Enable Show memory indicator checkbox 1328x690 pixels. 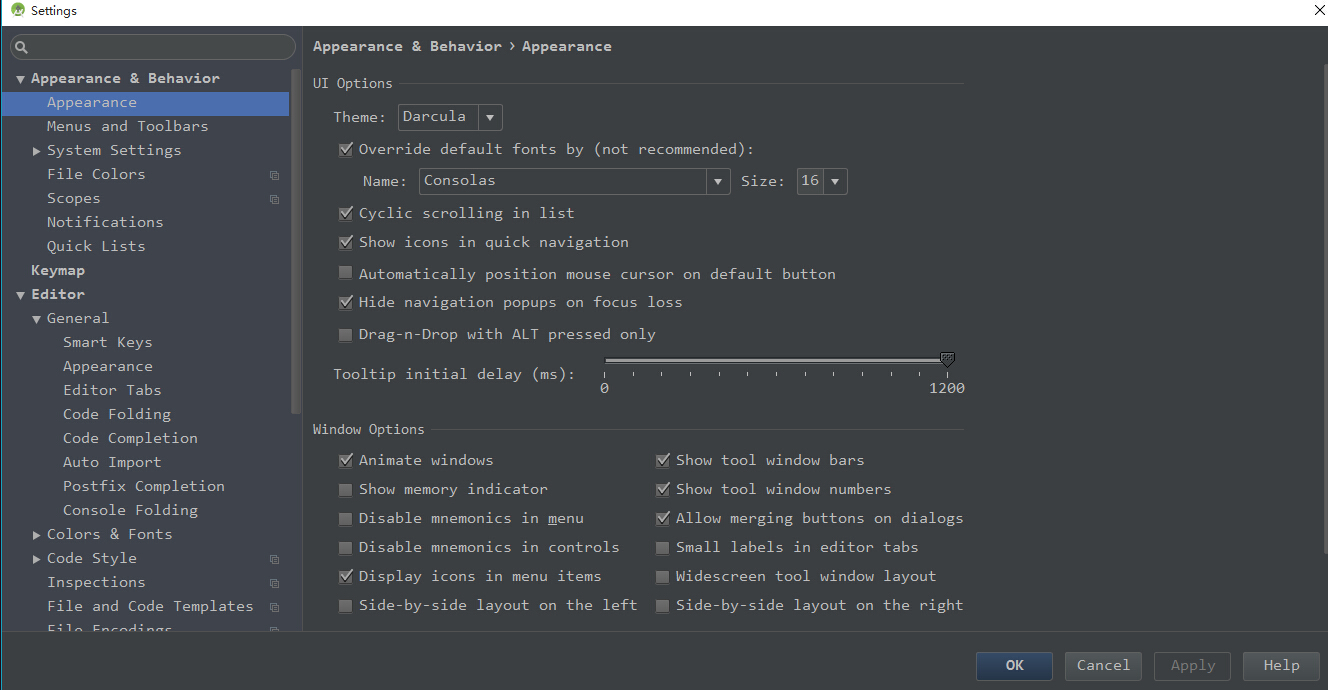pos(345,490)
